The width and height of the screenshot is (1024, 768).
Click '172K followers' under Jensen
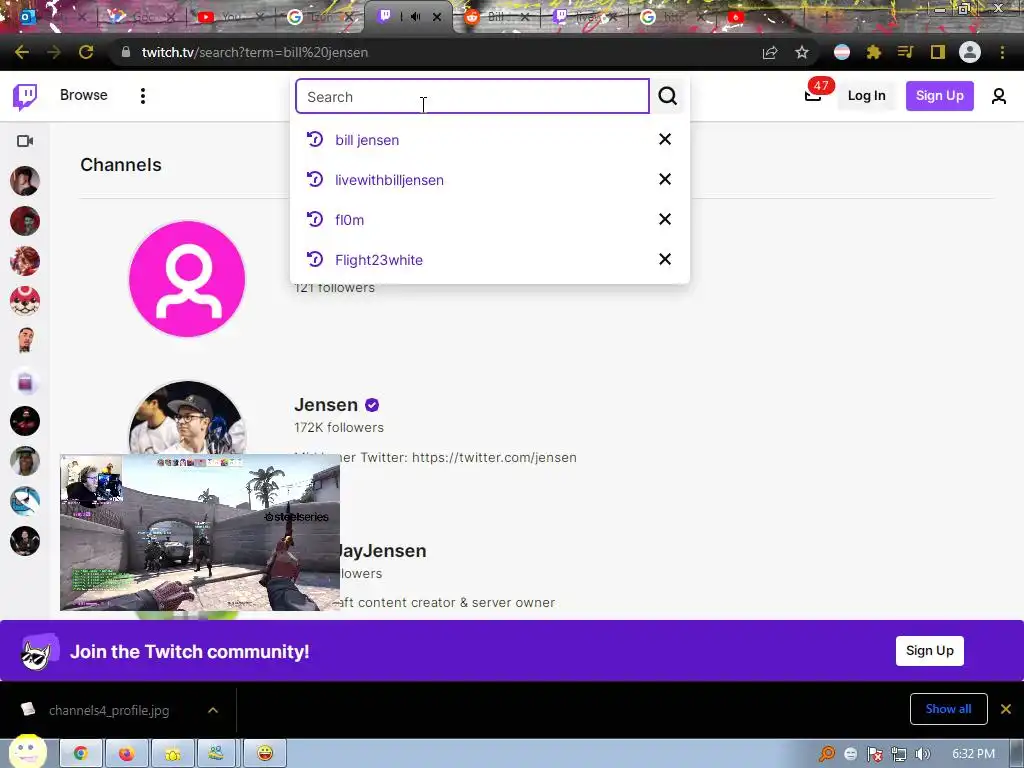coord(339,427)
